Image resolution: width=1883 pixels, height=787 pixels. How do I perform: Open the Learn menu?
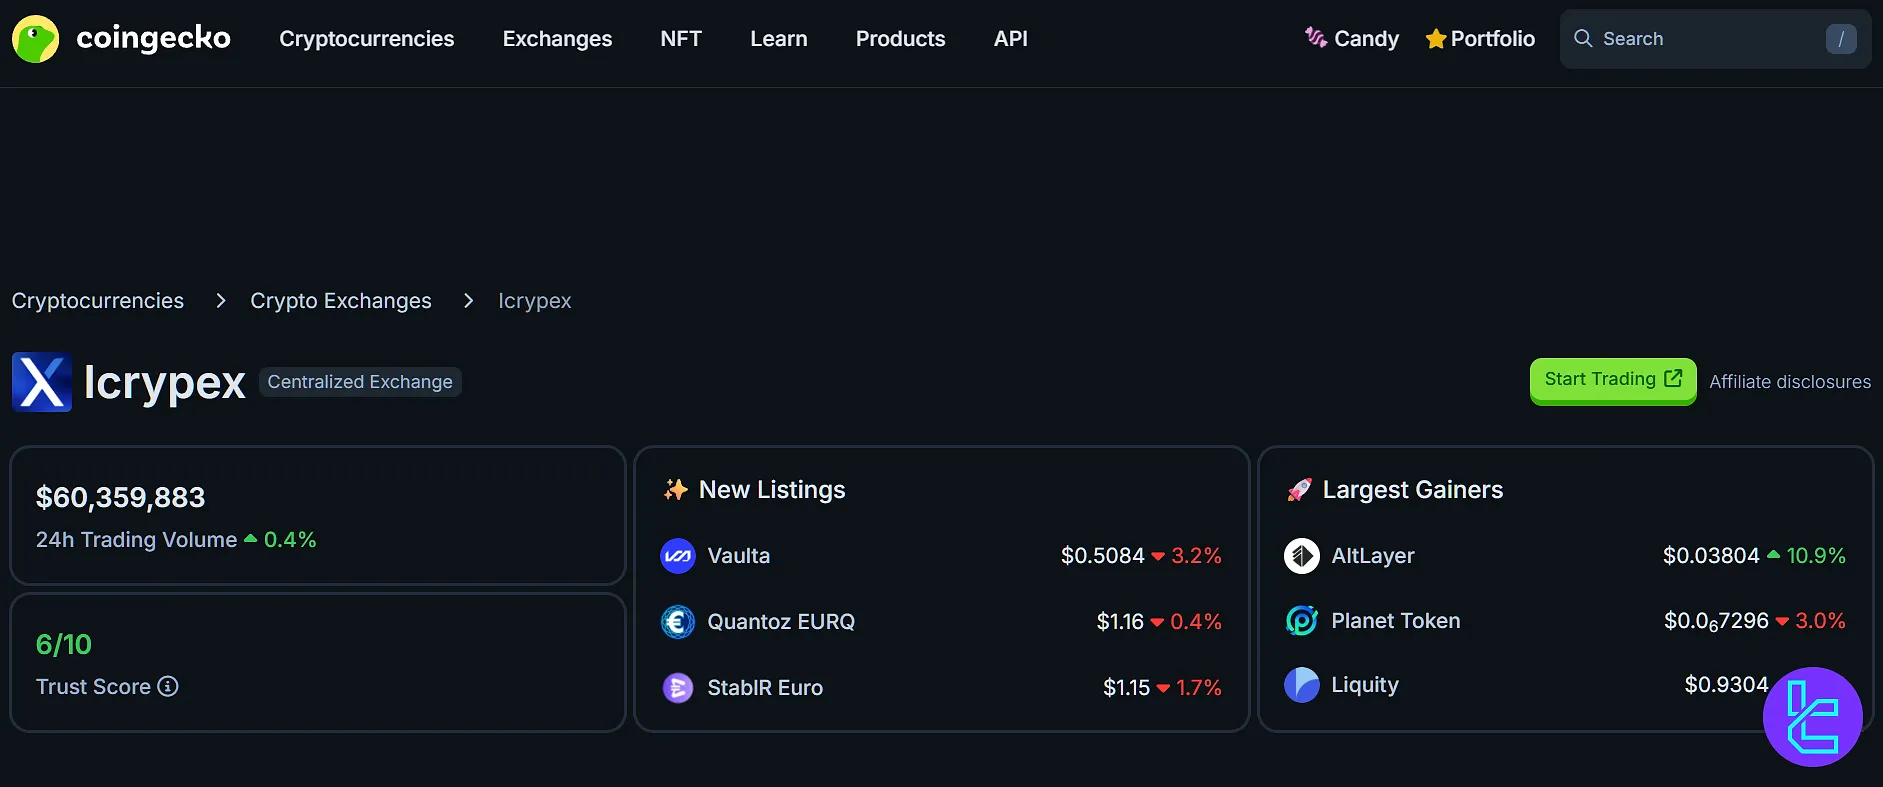tap(779, 39)
